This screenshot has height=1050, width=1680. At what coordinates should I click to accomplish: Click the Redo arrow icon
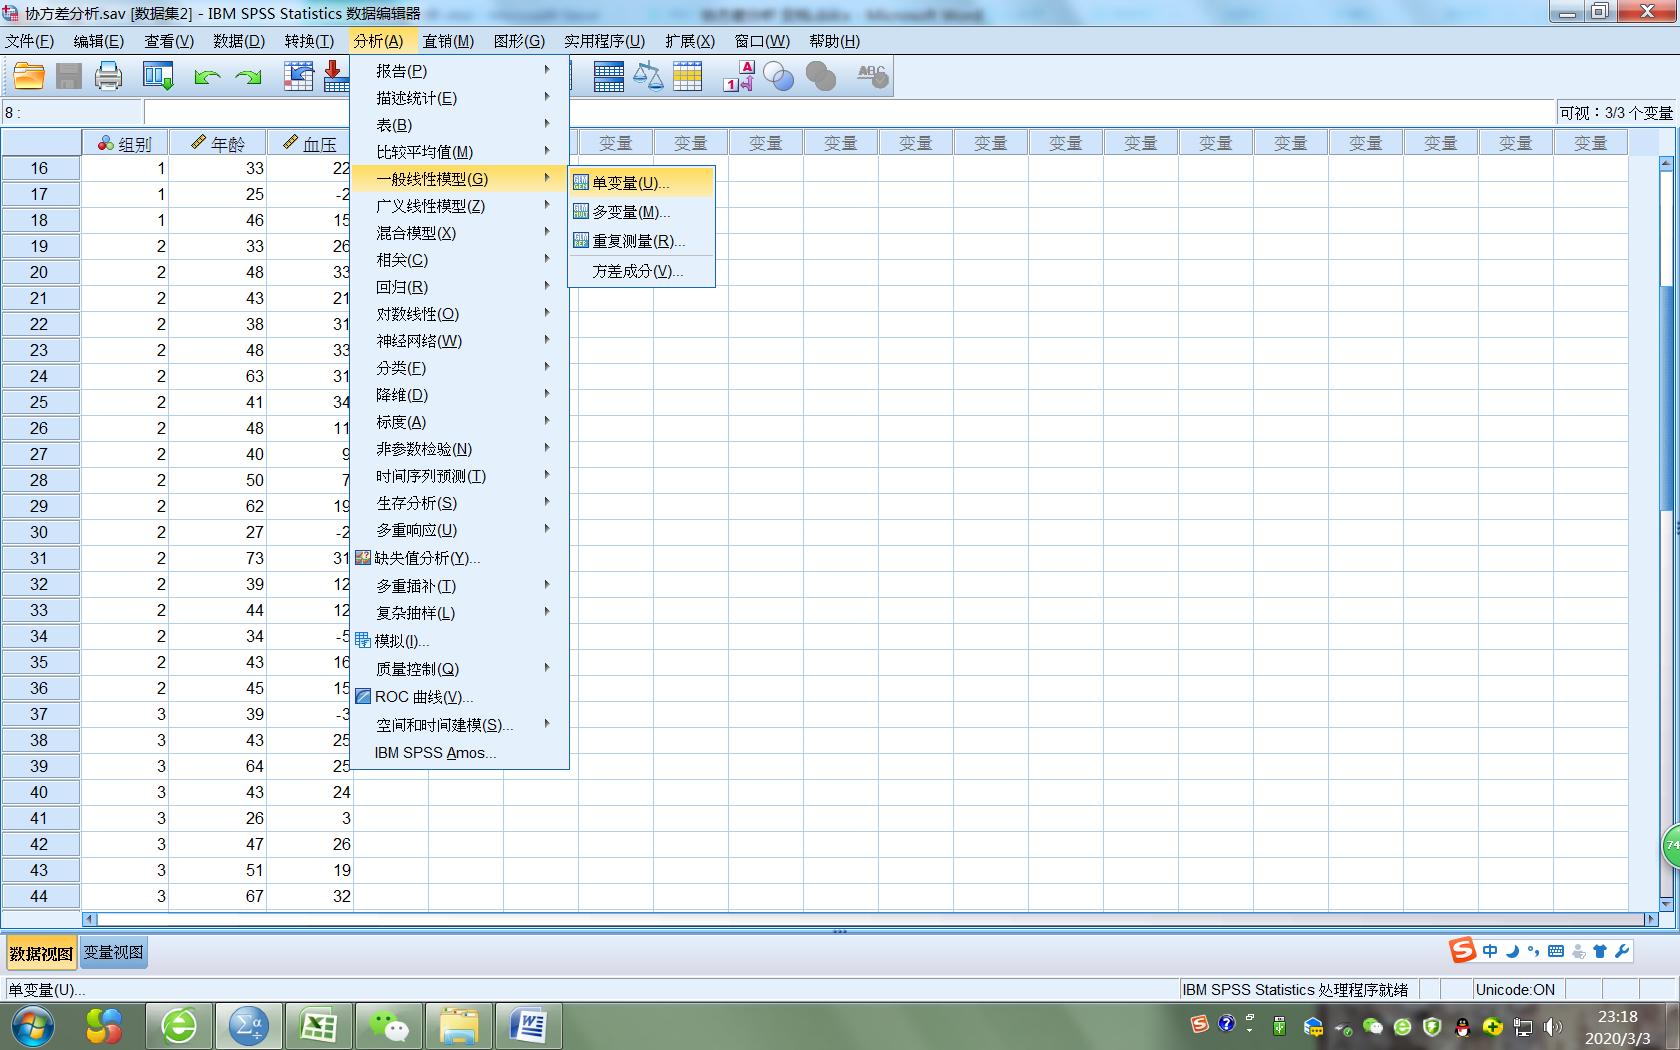pos(247,77)
